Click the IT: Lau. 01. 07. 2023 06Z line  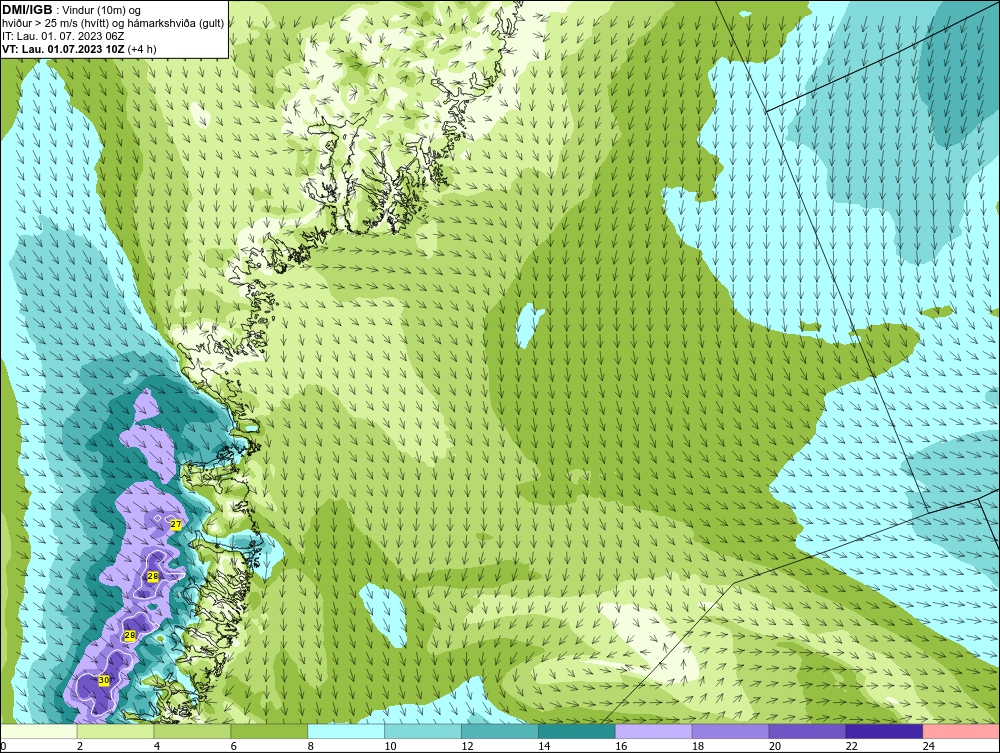(63, 36)
